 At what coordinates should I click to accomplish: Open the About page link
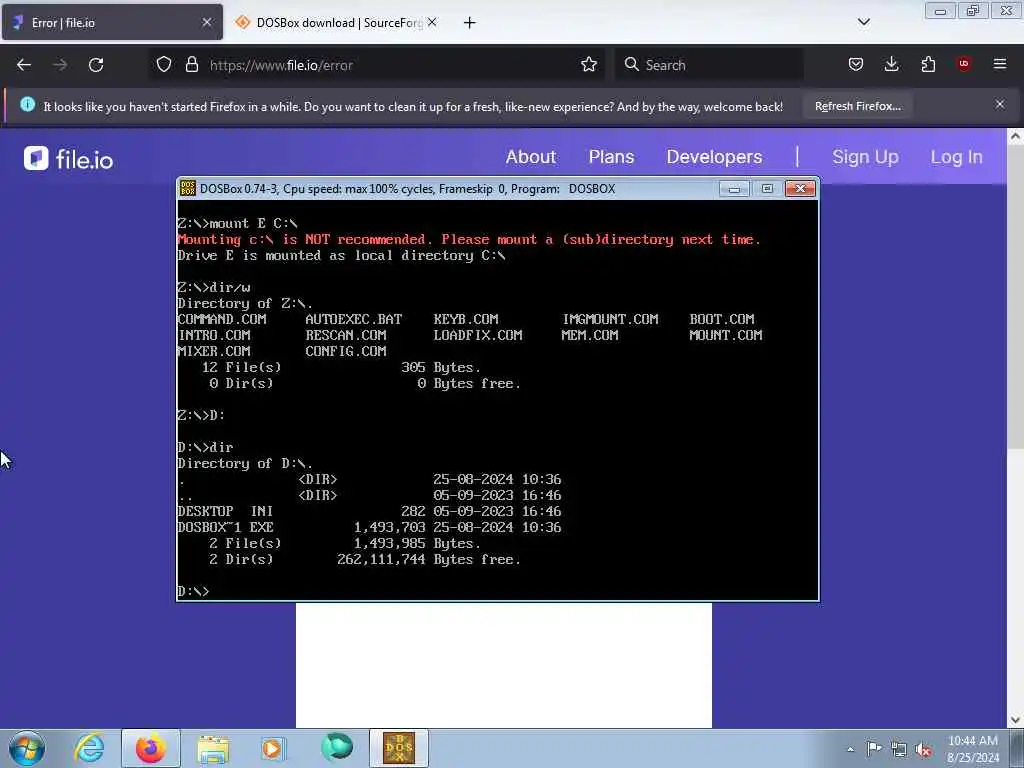pyautogui.click(x=530, y=157)
